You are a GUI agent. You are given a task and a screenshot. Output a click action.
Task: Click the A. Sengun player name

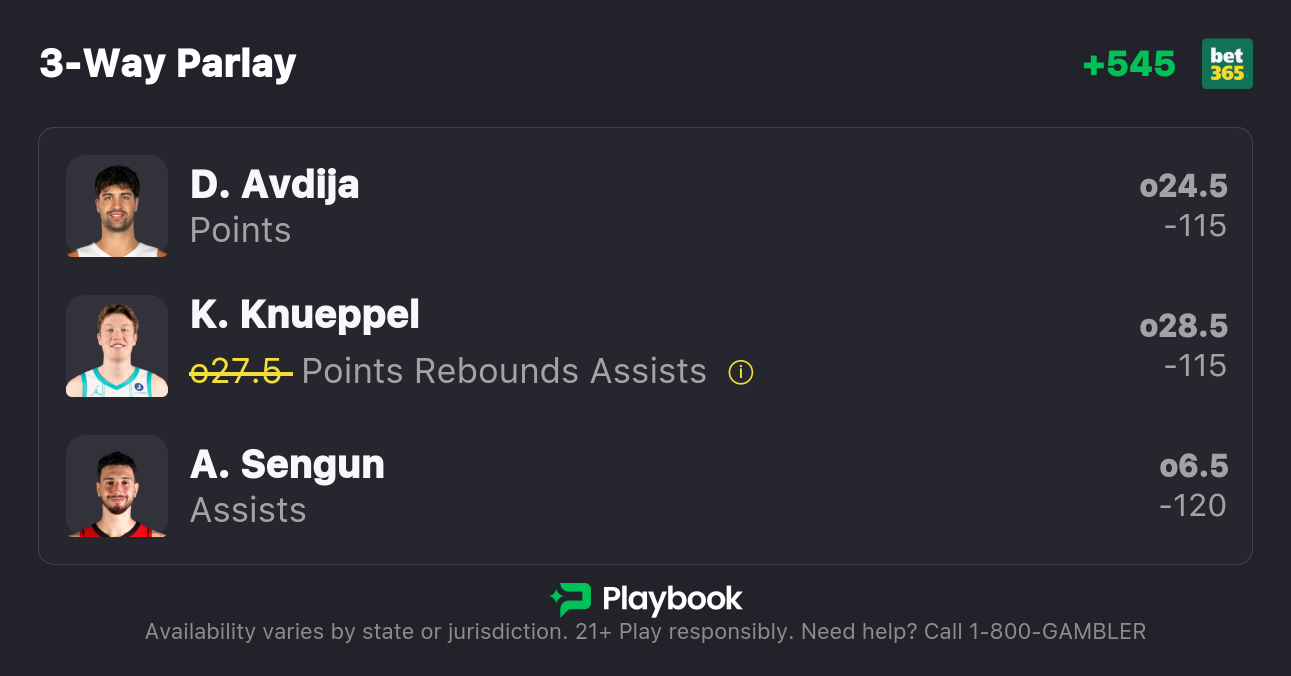coord(287,465)
